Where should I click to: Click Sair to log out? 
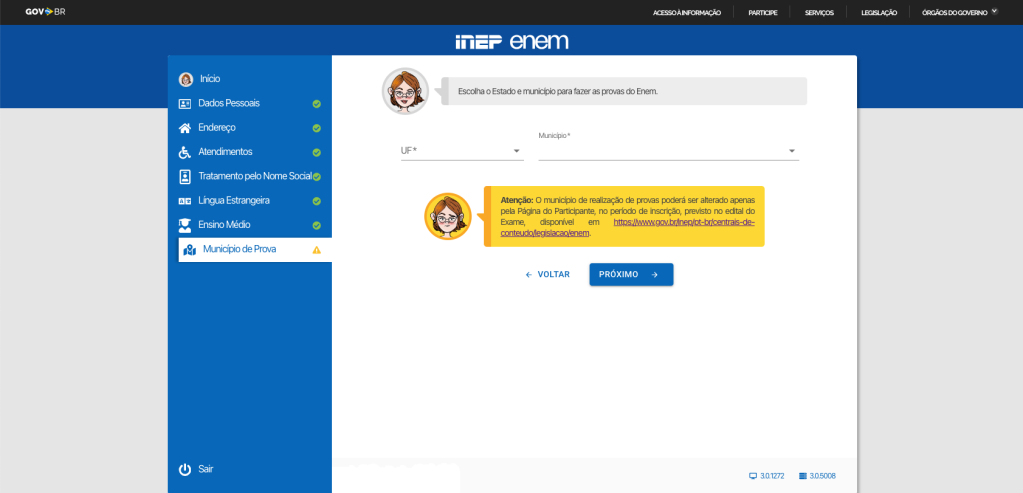click(205, 470)
